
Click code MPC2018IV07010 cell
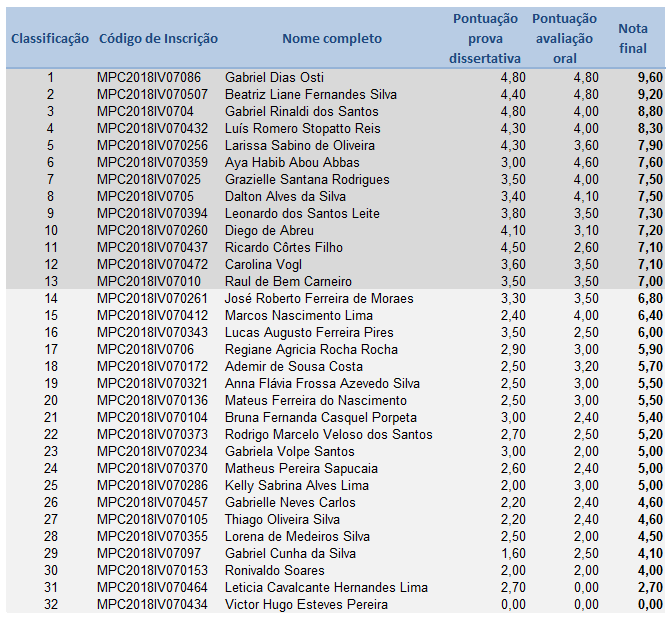[148, 281]
